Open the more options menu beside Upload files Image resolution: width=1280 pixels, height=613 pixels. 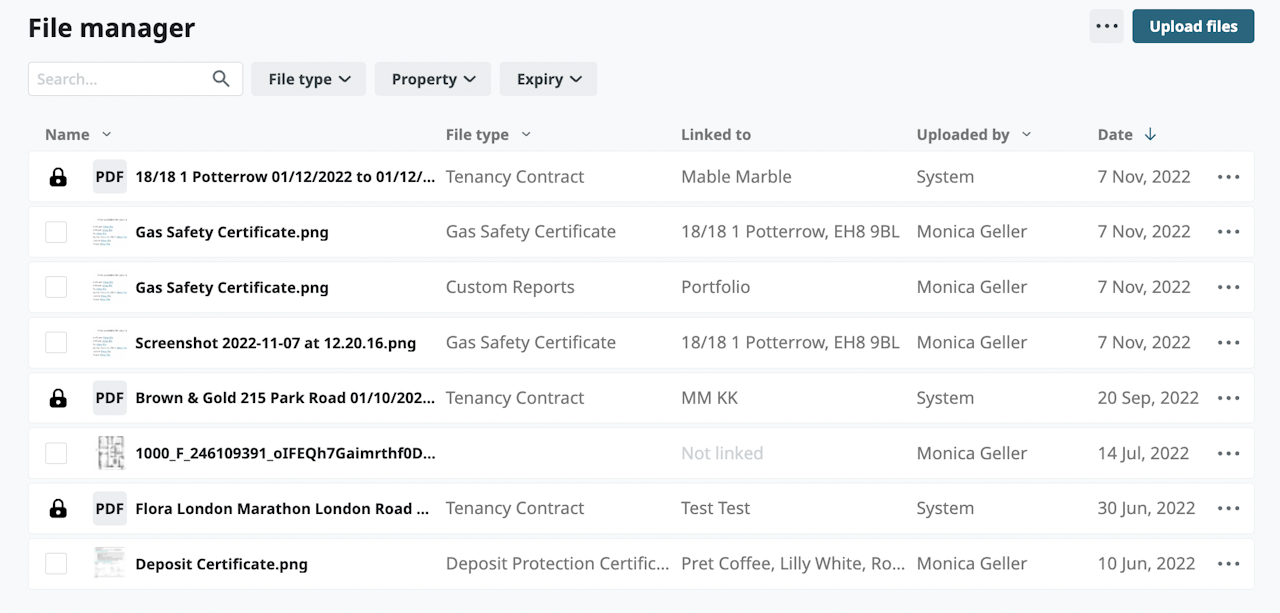1107,26
